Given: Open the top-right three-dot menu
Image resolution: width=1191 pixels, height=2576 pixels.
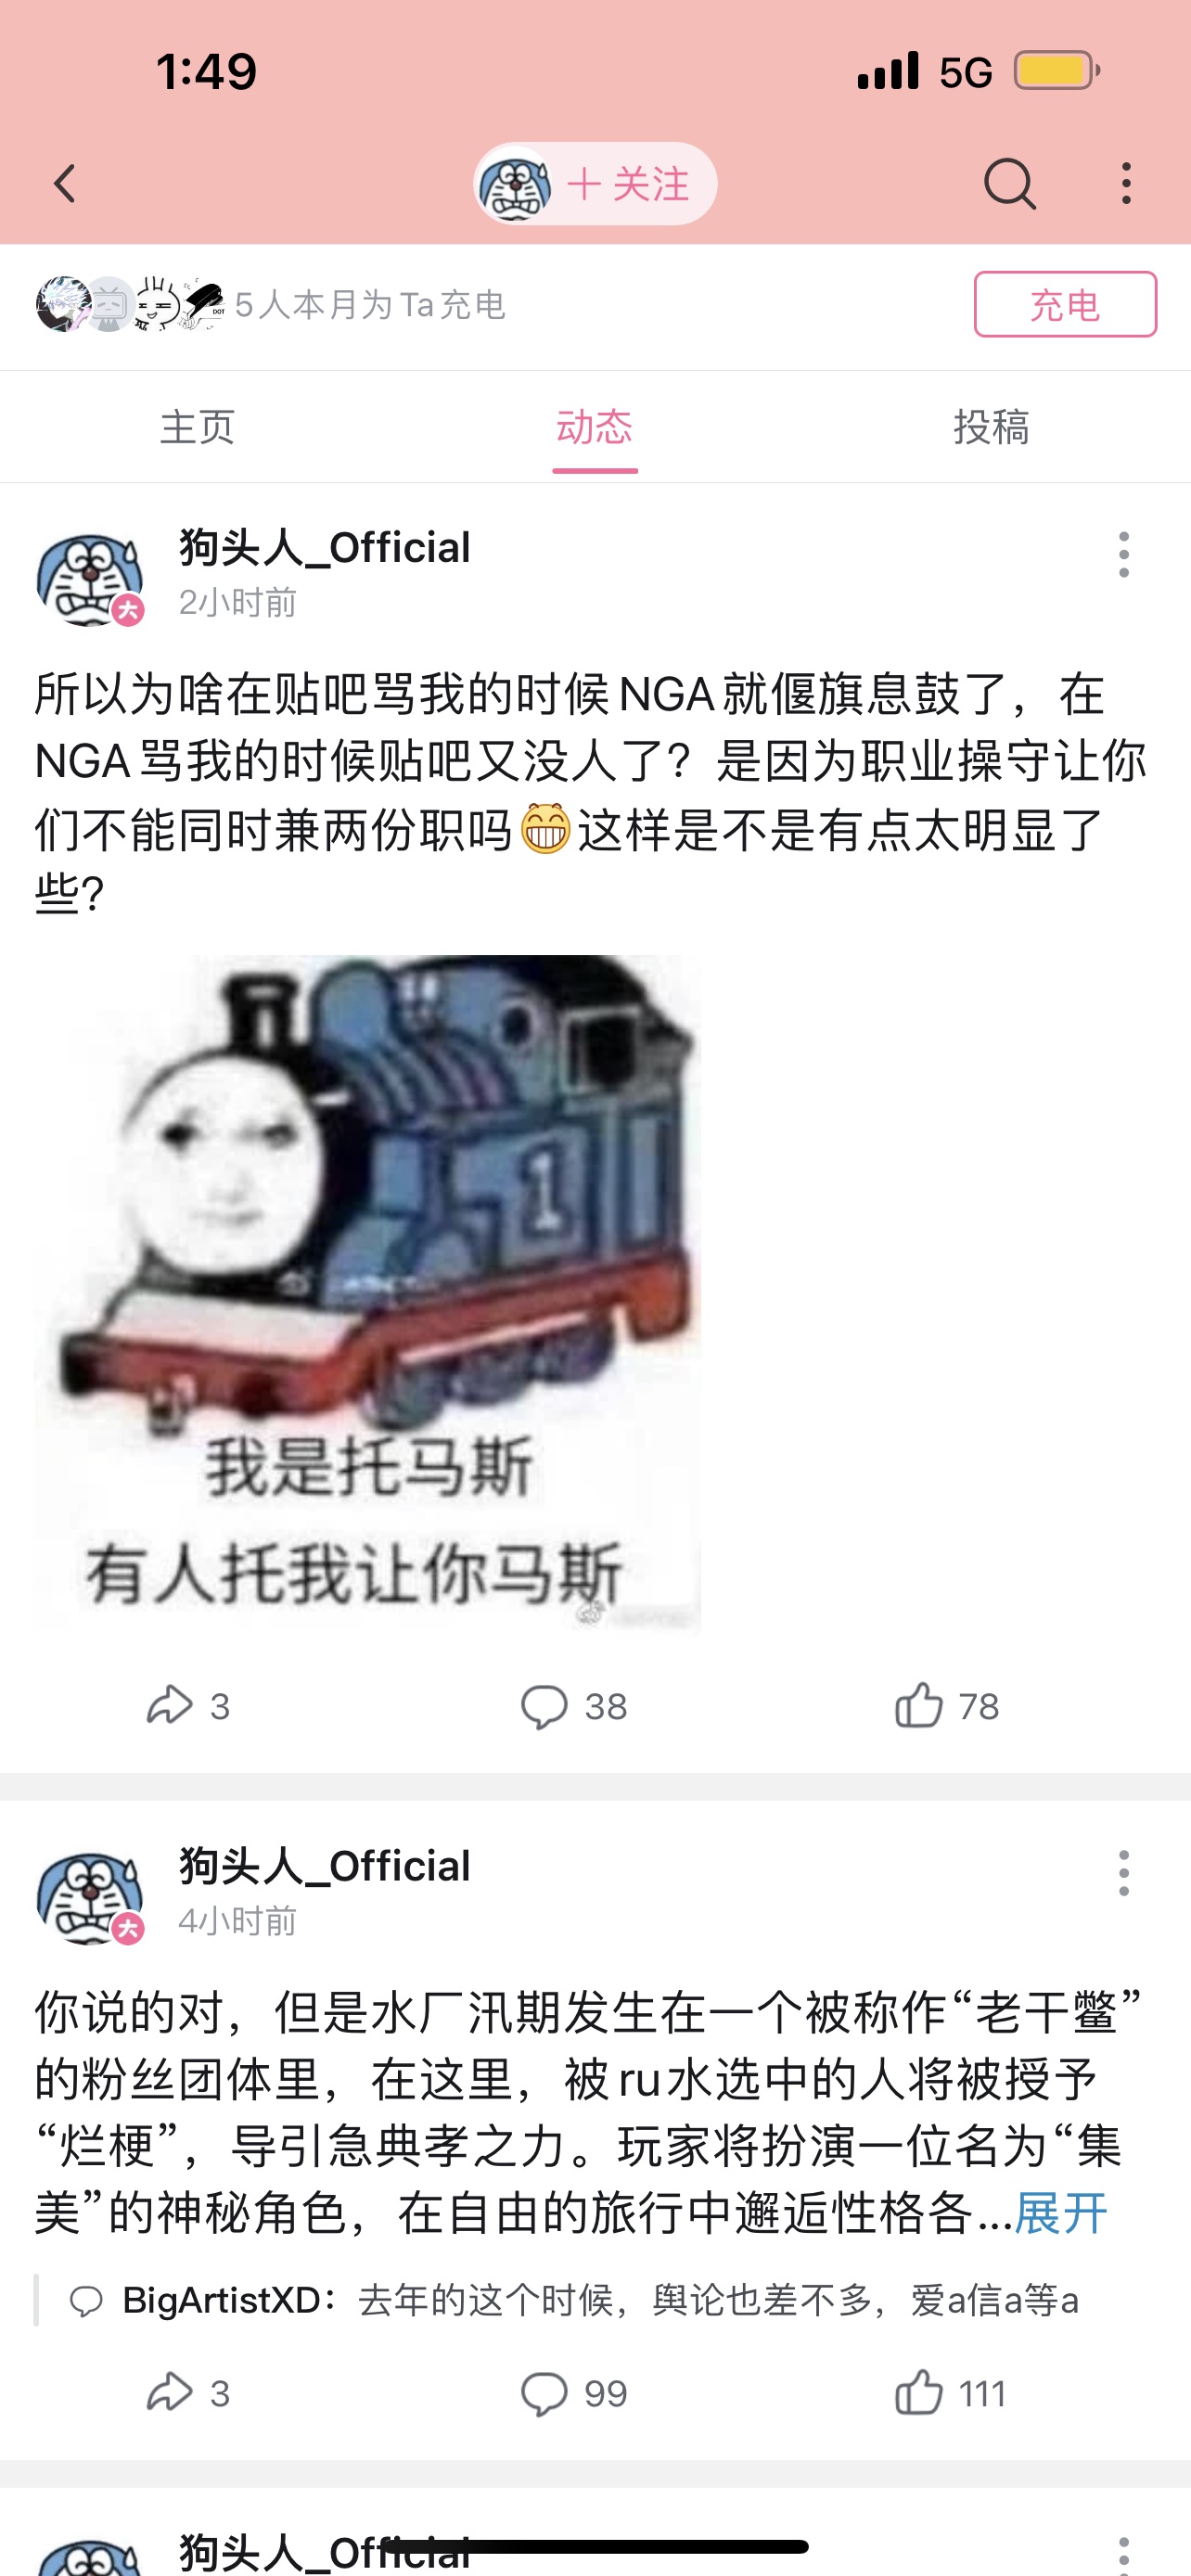Looking at the screenshot, I should pyautogui.click(x=1126, y=184).
